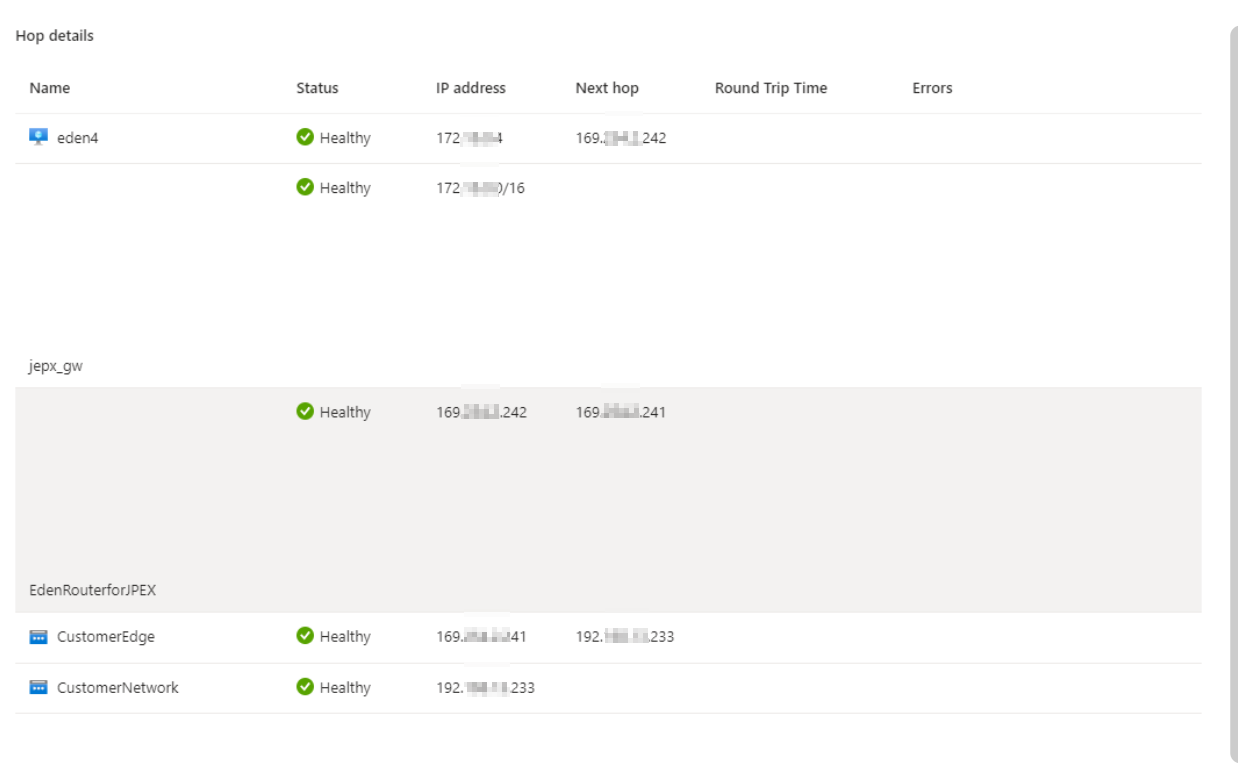This screenshot has height=769, width=1238.
Task: Click Healthy status text in CustomerNetwork row
Action: coord(345,687)
